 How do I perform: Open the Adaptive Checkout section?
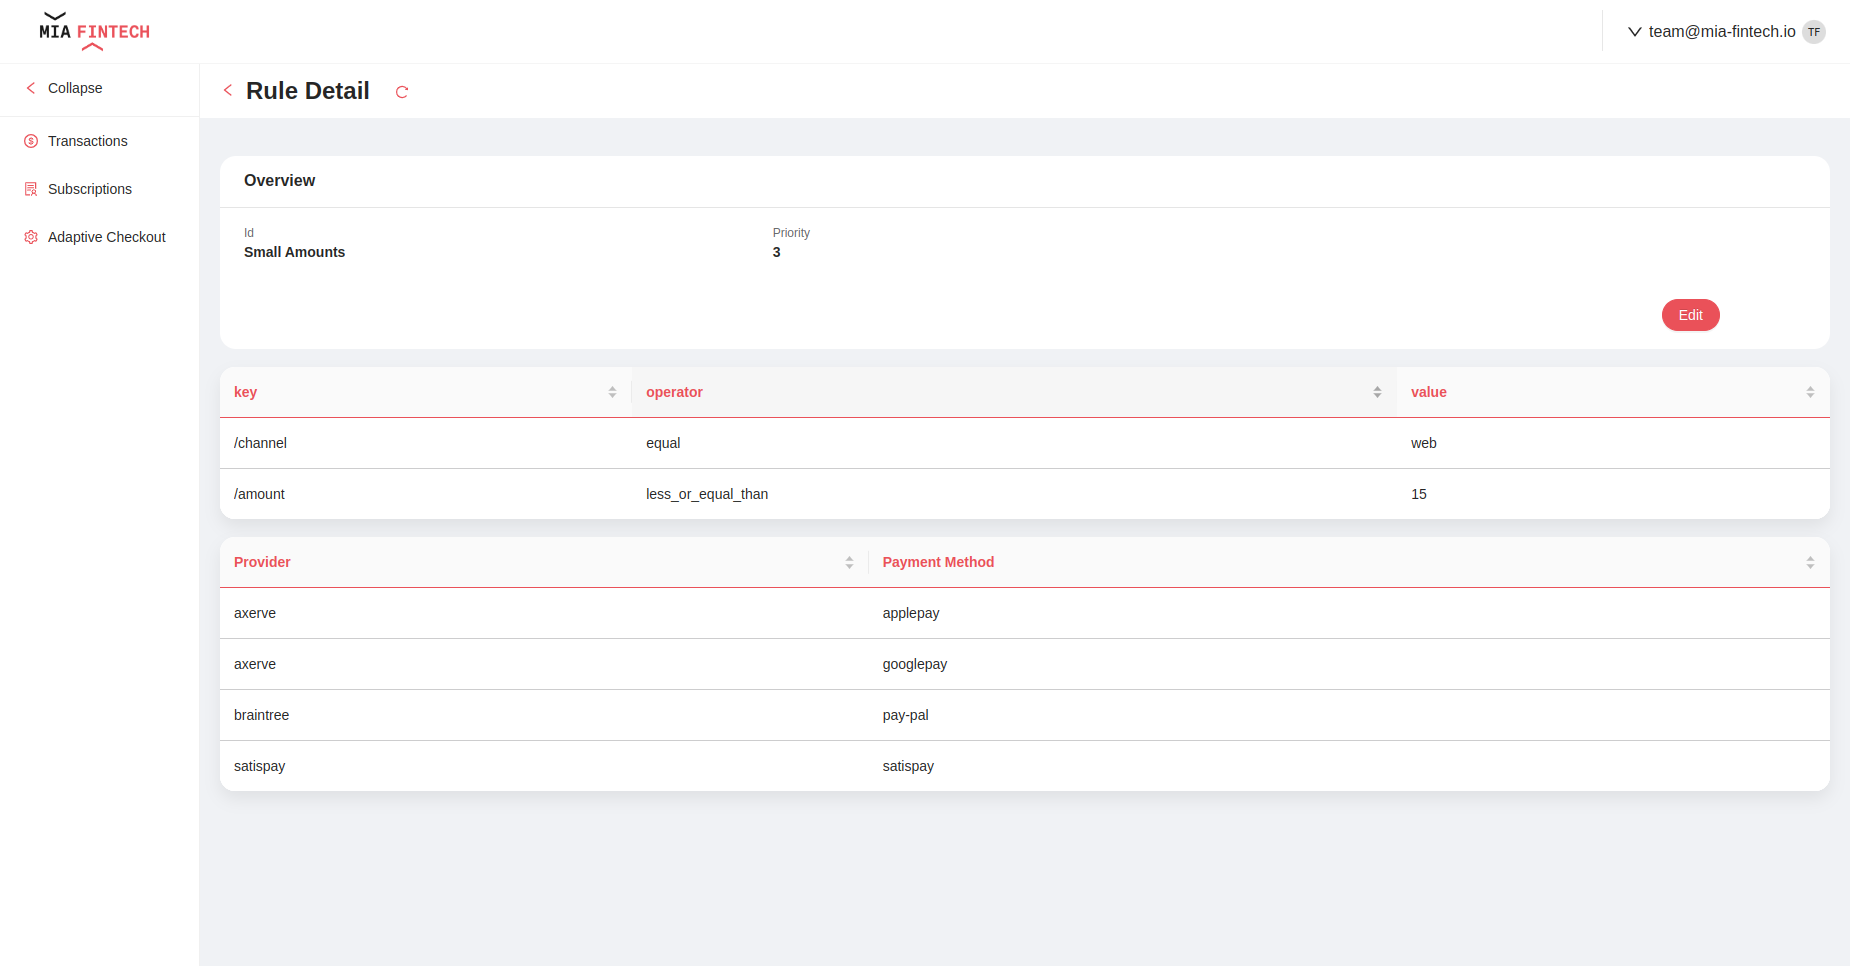pos(106,236)
